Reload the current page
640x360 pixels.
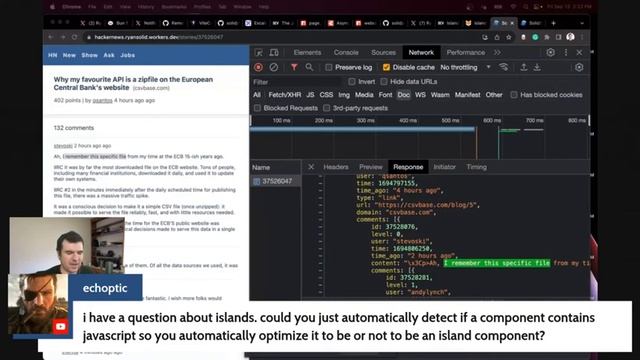click(74, 37)
